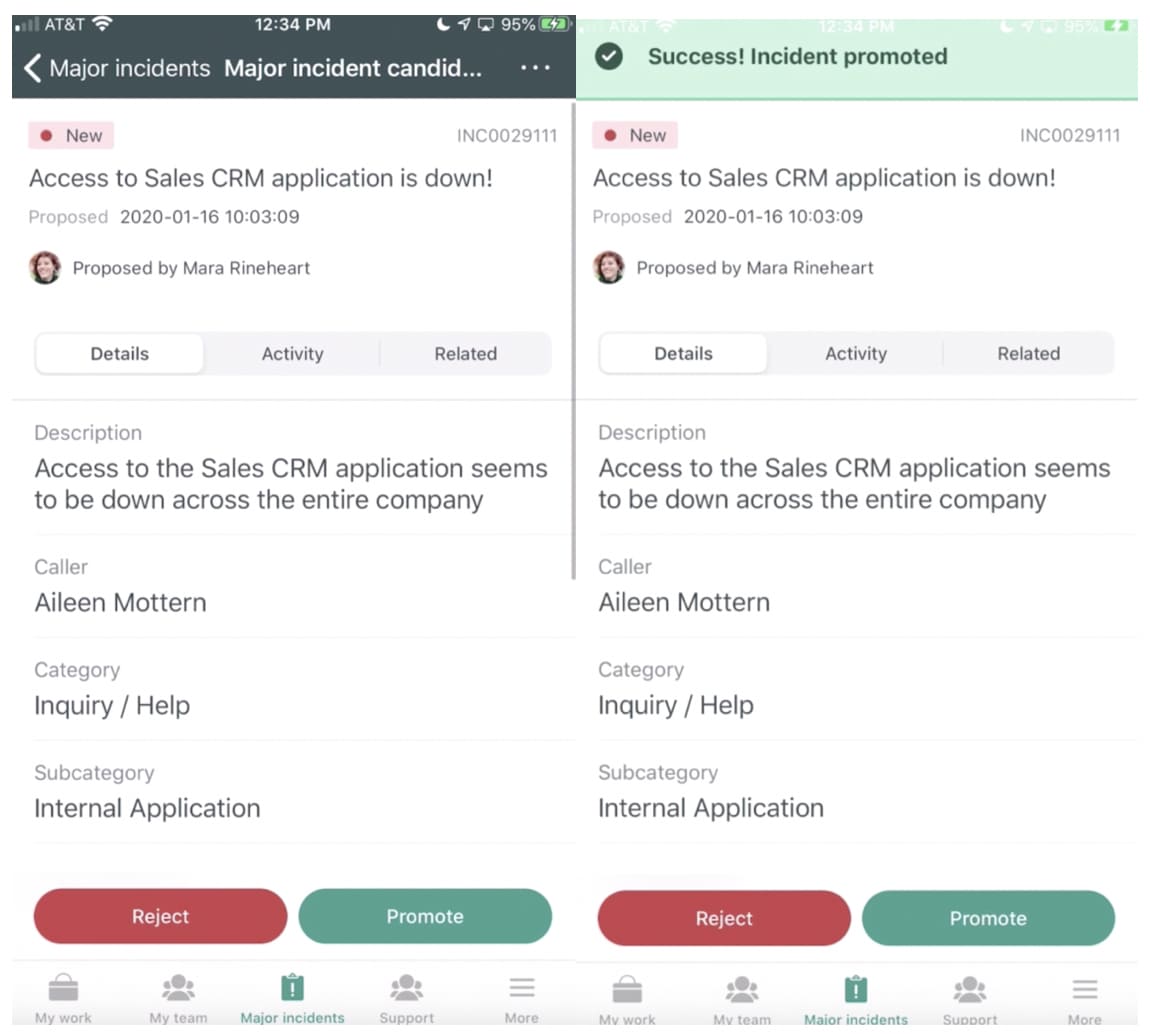Tap incident number INC0029111
The height and width of the screenshot is (1034, 1150).
pos(507,135)
